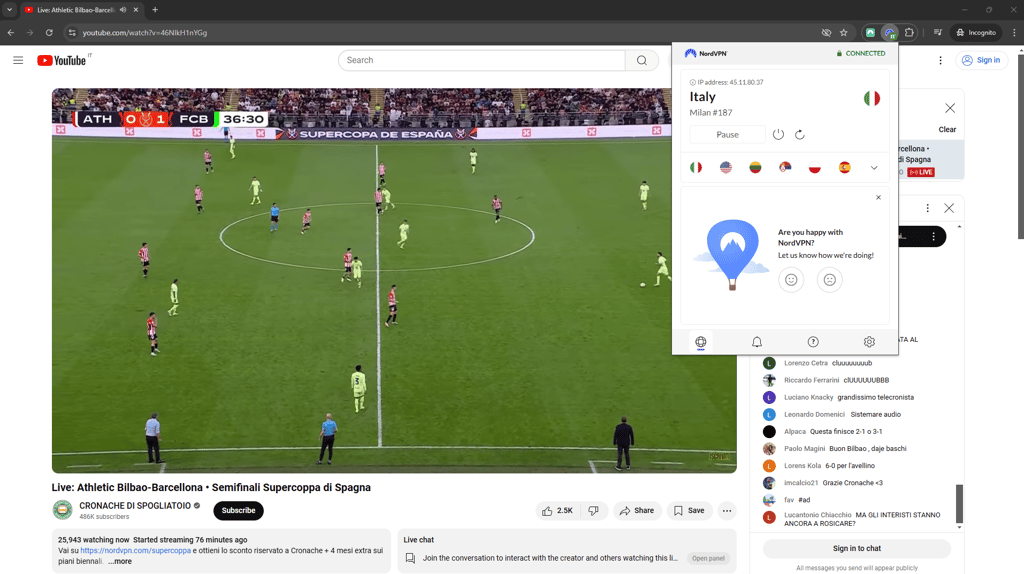
Task: Reconnect NordVPN with the refresh icon
Action: 799,135
